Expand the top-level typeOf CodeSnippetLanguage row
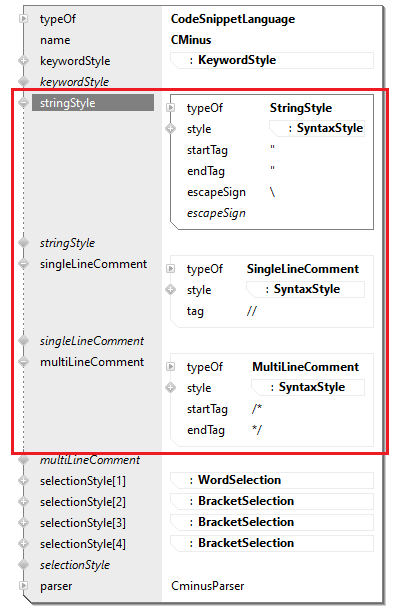Image resolution: width=401 pixels, height=610 pixels. click(x=24, y=18)
